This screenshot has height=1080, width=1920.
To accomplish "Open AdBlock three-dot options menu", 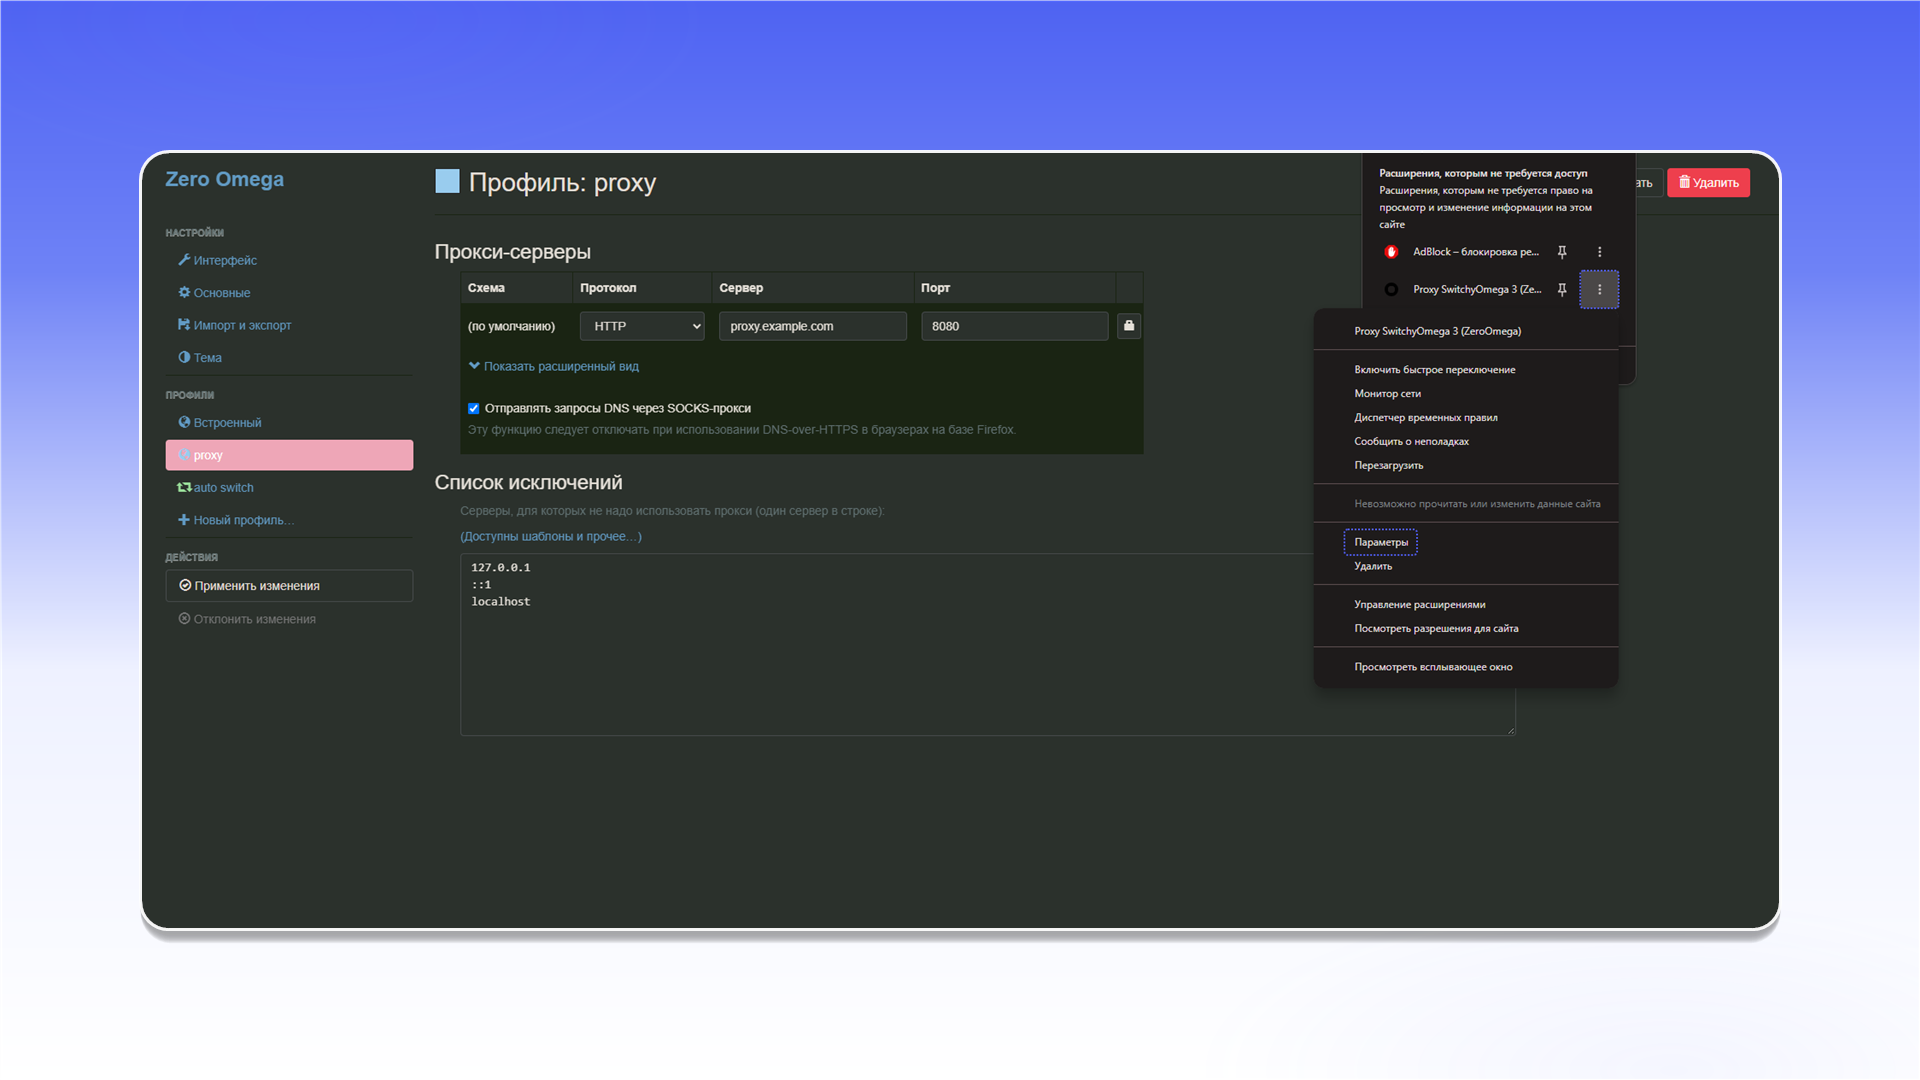I will pyautogui.click(x=1599, y=252).
